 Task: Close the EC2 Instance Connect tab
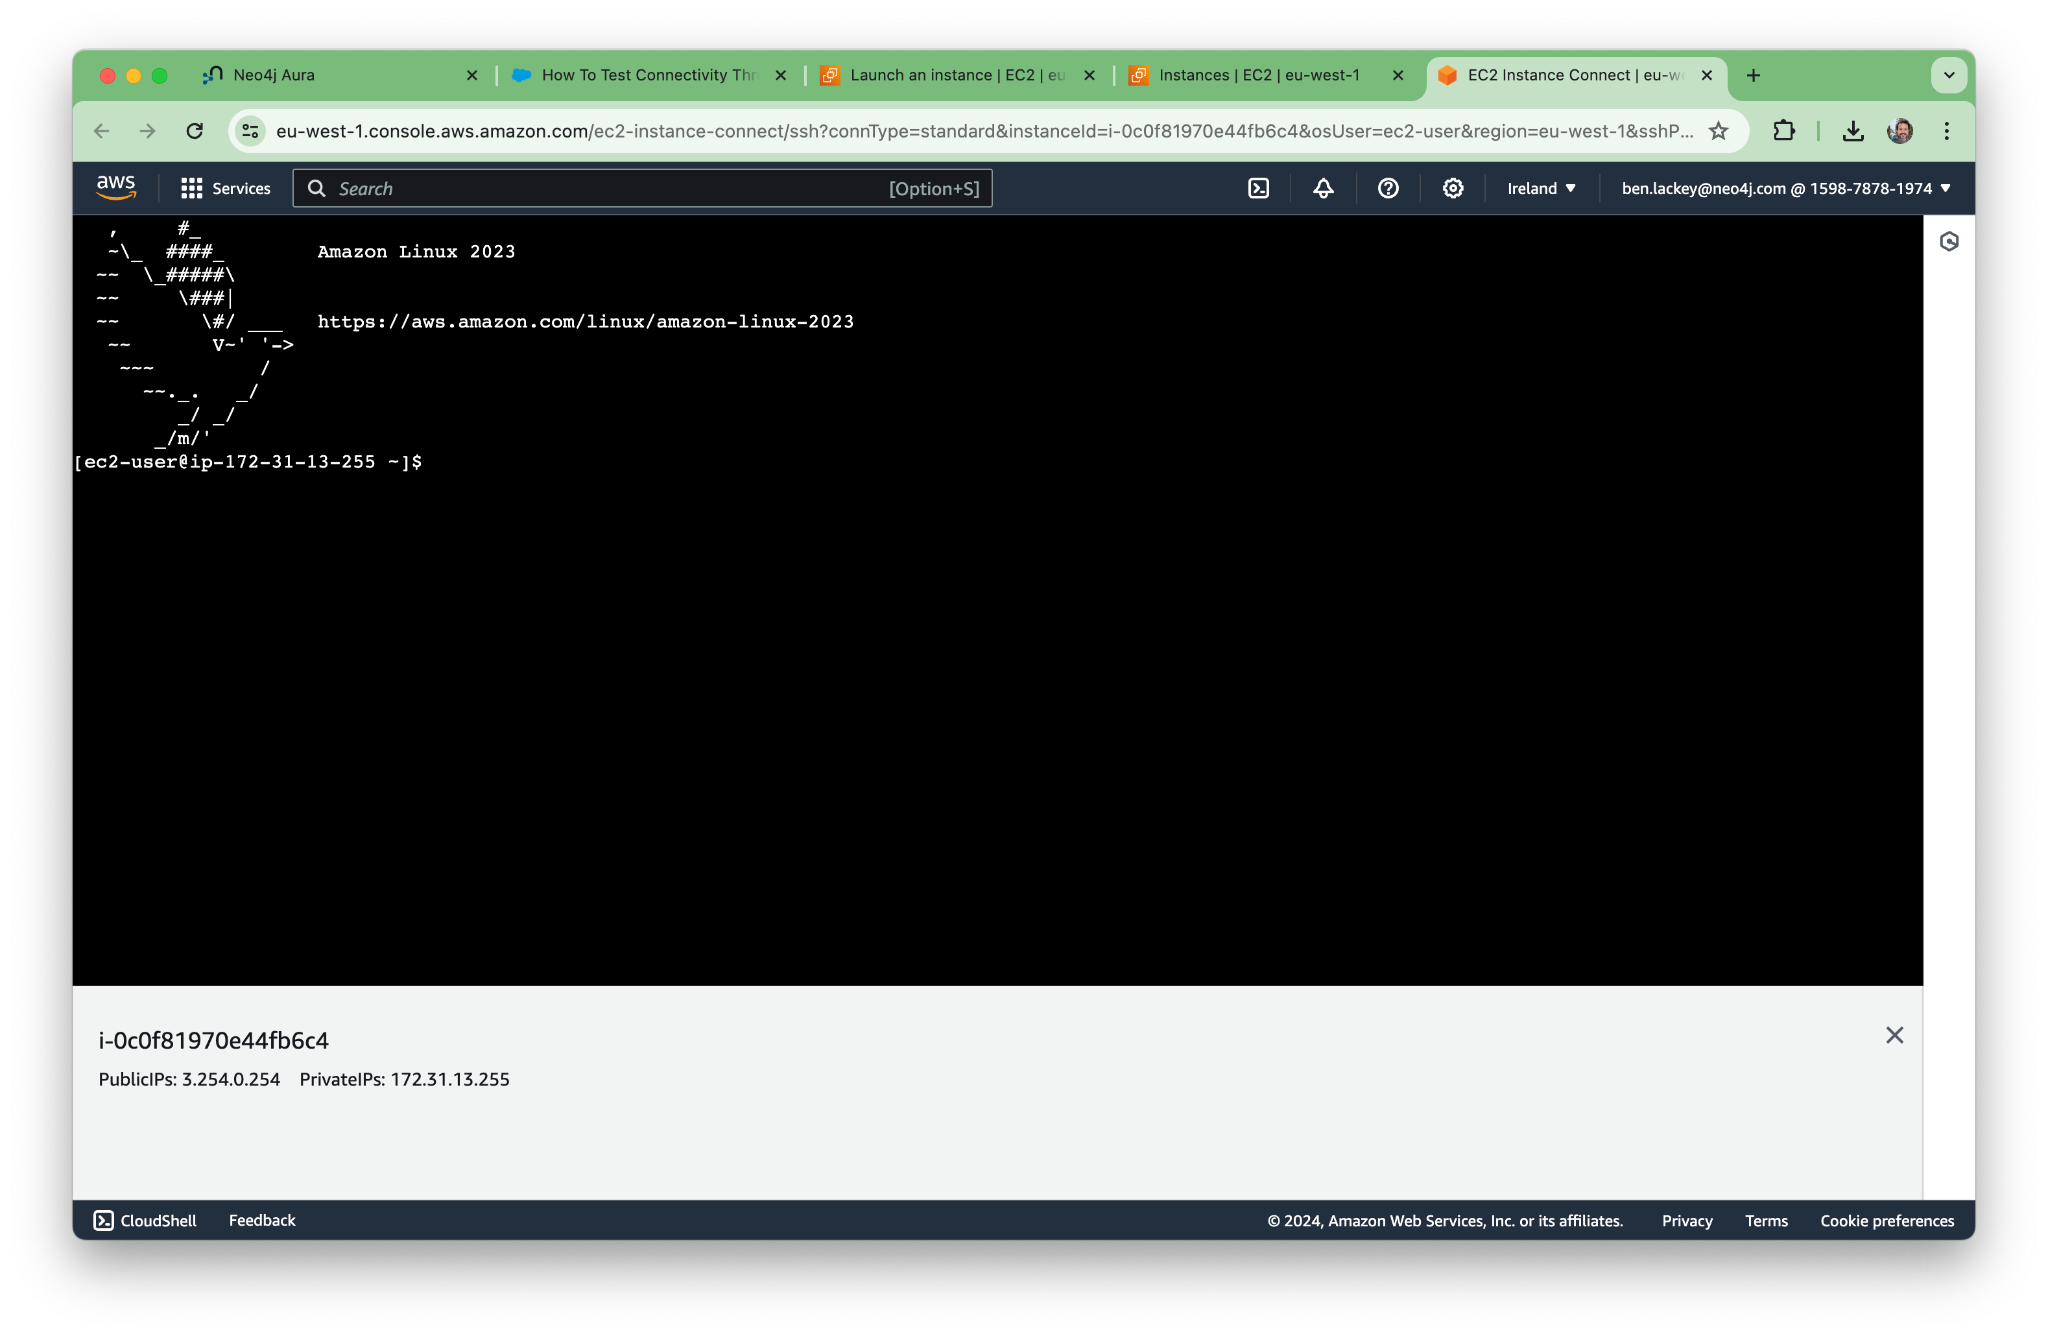click(1707, 75)
